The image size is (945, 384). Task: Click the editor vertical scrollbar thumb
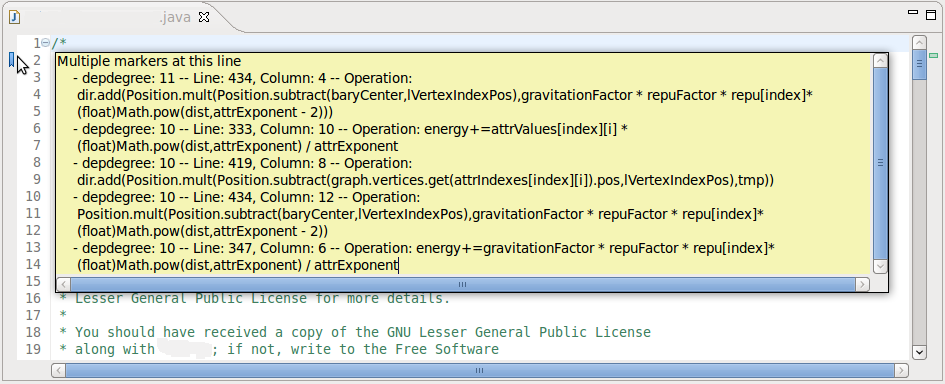click(x=919, y=65)
